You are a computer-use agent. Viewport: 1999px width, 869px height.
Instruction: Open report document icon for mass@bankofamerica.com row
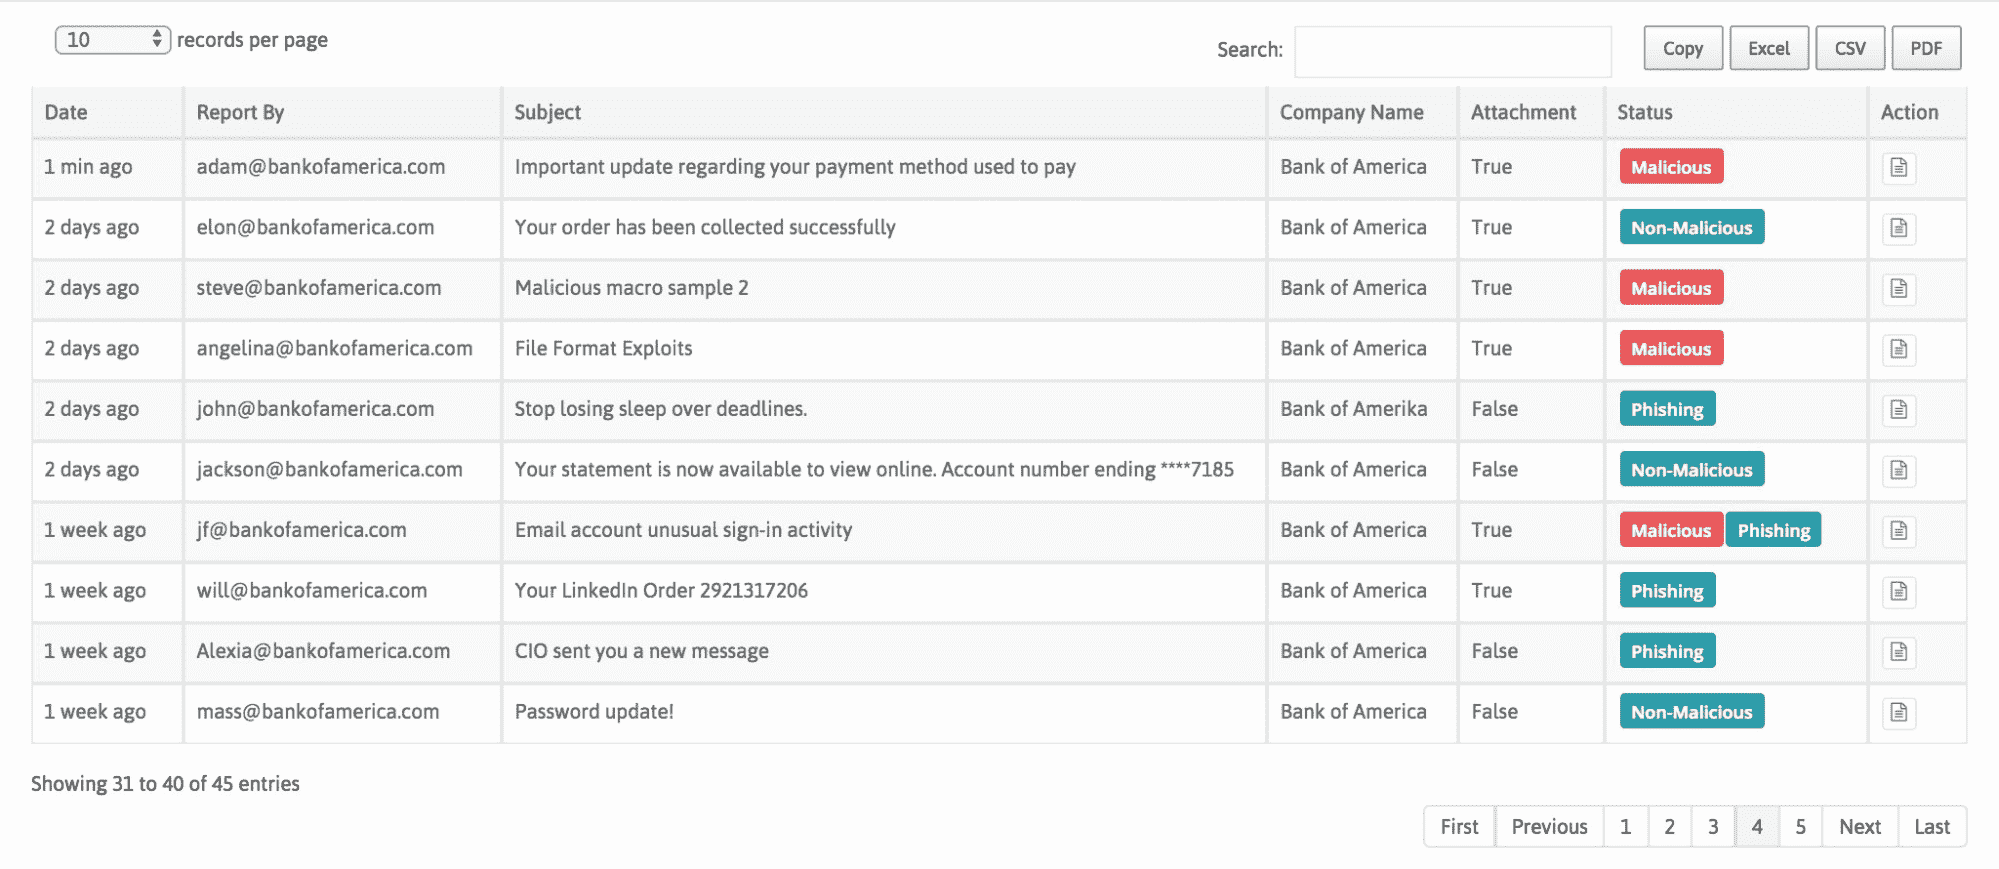click(1898, 712)
